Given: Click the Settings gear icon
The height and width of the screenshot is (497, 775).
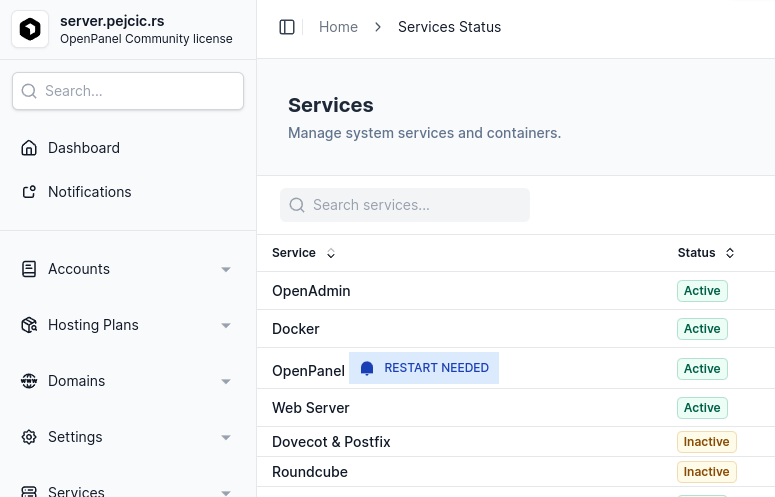Looking at the screenshot, I should (x=29, y=437).
